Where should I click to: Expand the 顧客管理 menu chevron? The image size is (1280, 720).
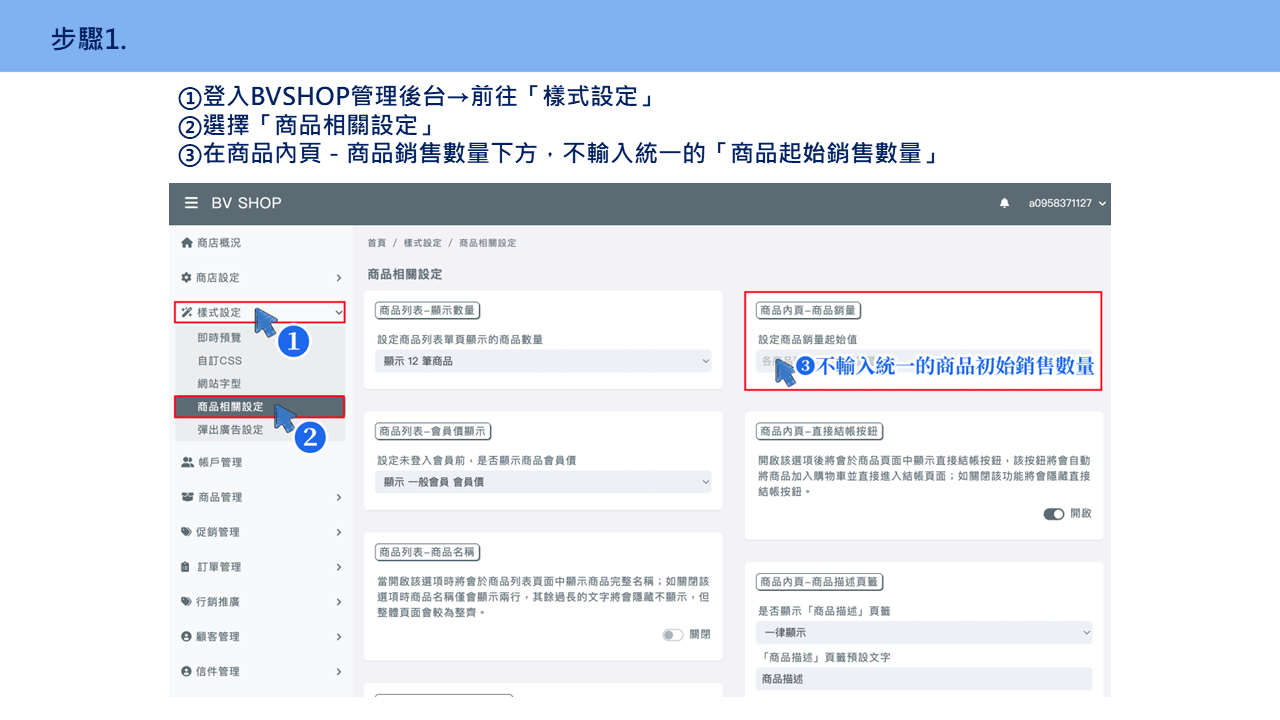tap(339, 637)
